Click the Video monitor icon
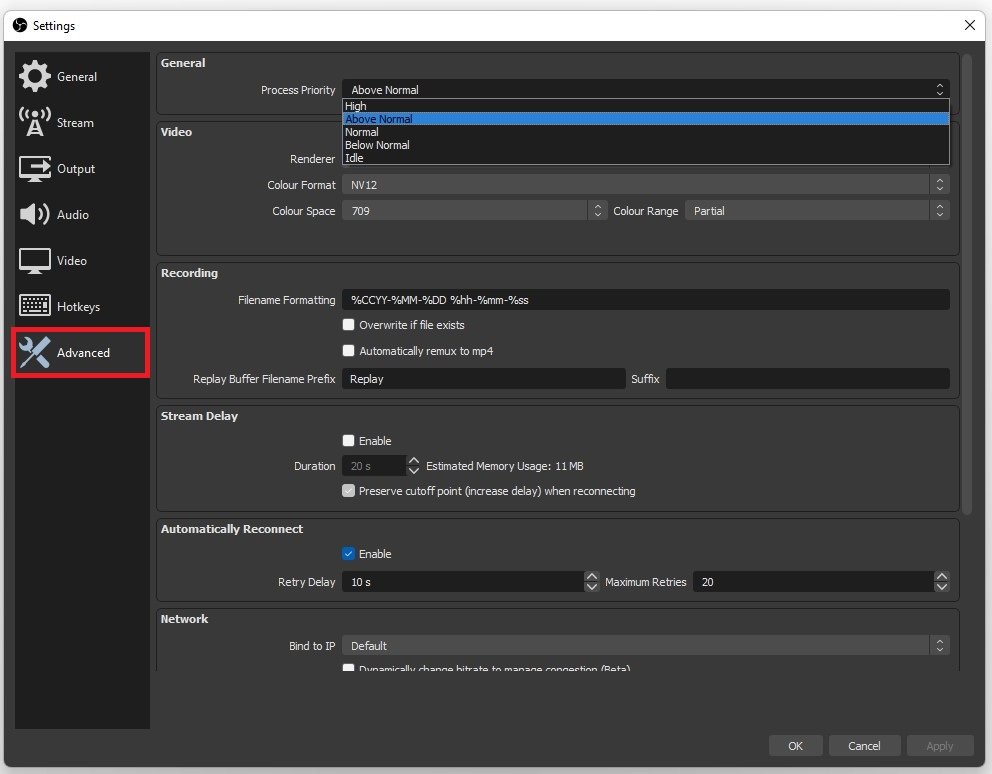Image resolution: width=992 pixels, height=774 pixels. click(x=35, y=261)
